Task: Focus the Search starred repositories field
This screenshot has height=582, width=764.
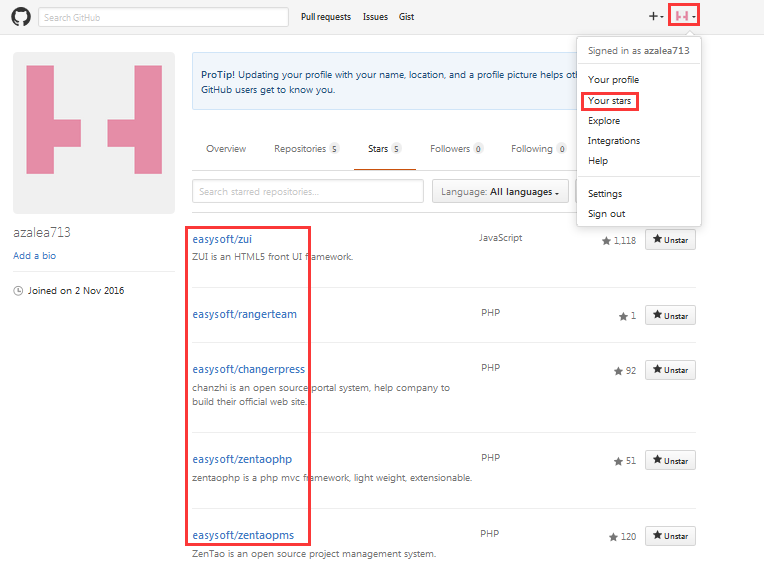Action: [x=308, y=191]
